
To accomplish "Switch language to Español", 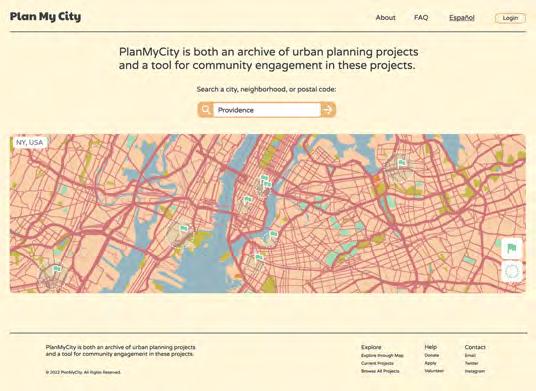I will (461, 18).
